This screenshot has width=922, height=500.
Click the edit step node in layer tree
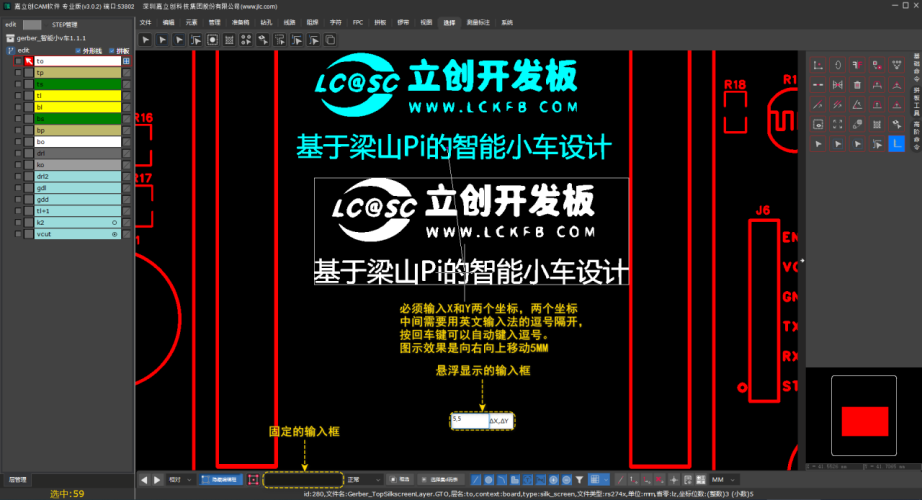coord(23,51)
